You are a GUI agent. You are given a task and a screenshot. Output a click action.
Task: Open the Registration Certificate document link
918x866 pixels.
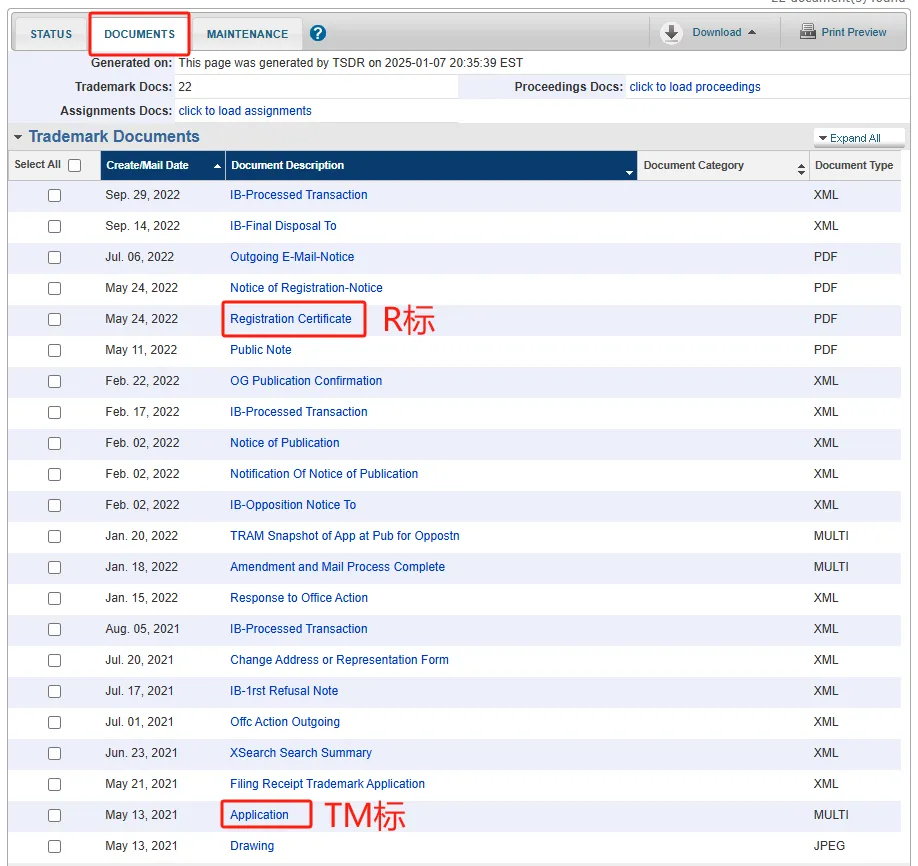point(290,319)
